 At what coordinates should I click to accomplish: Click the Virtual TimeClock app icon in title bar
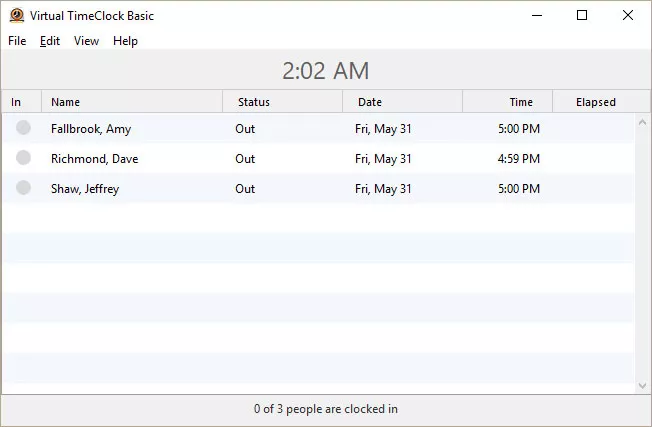pos(17,15)
